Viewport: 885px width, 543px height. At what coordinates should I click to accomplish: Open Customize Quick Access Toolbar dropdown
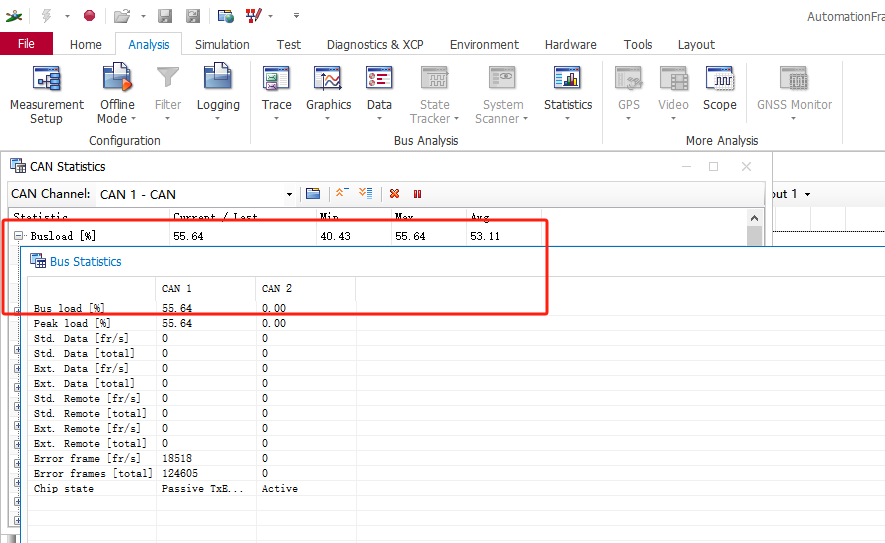pyautogui.click(x=296, y=16)
